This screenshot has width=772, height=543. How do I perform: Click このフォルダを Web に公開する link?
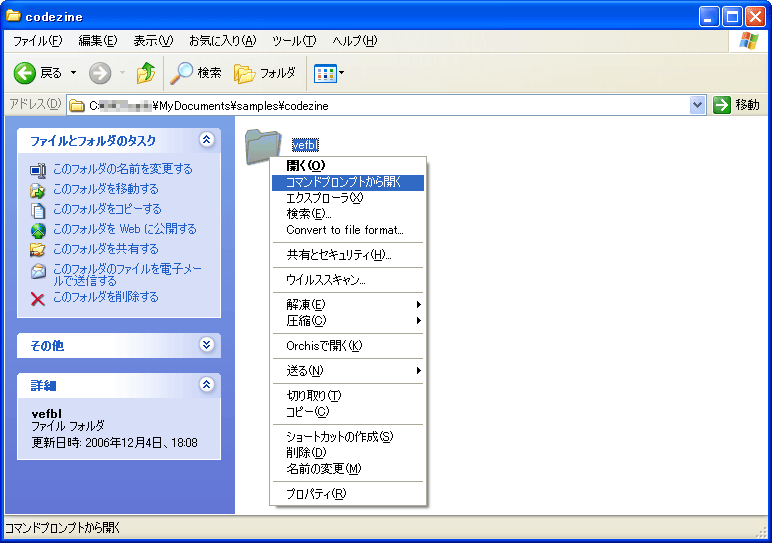pos(125,229)
